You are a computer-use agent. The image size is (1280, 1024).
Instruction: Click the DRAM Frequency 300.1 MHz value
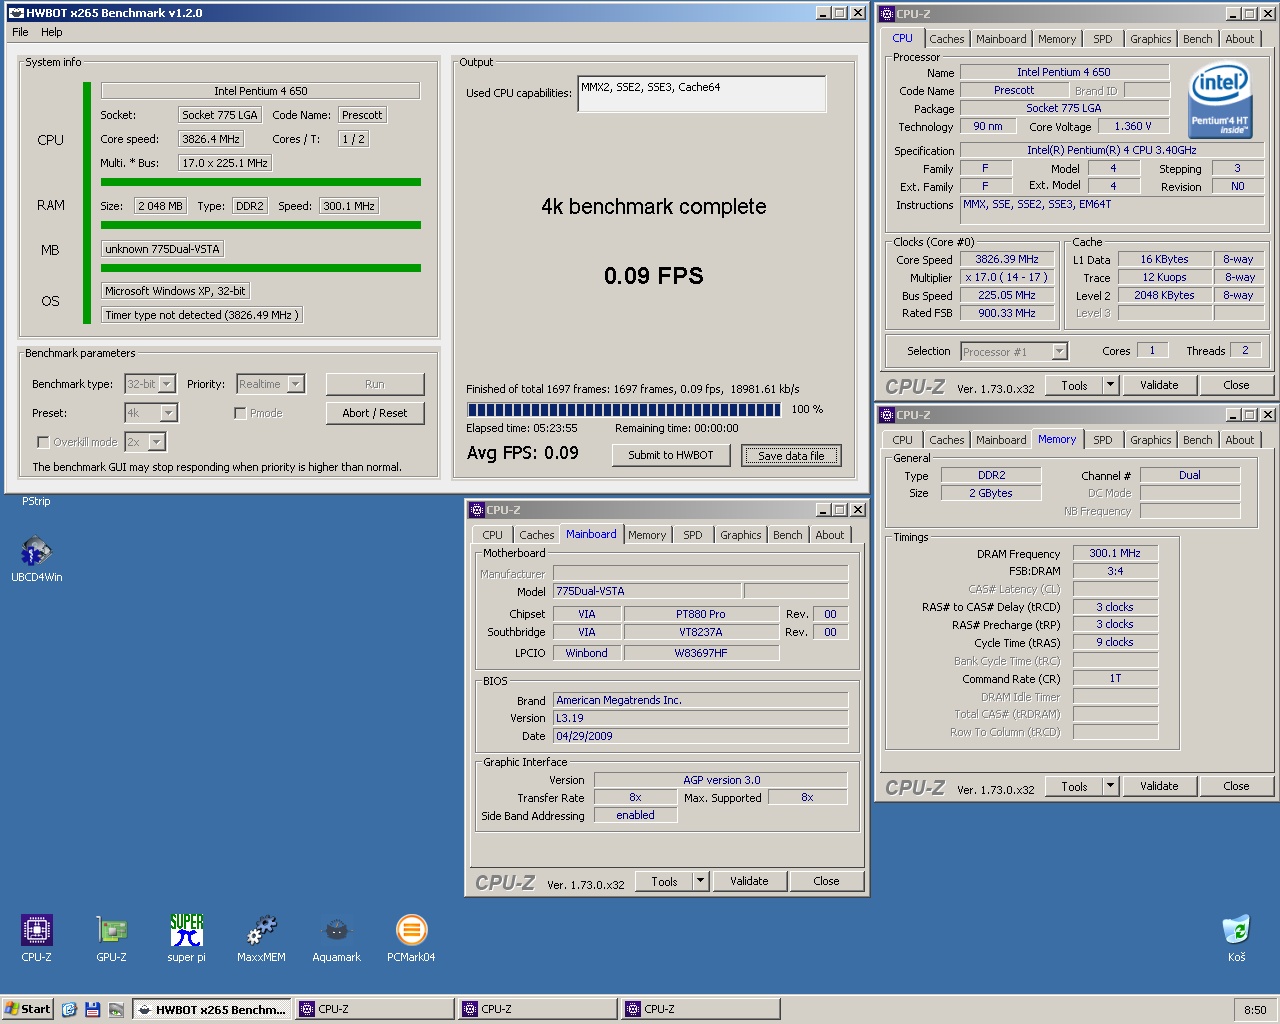[x=1115, y=553]
